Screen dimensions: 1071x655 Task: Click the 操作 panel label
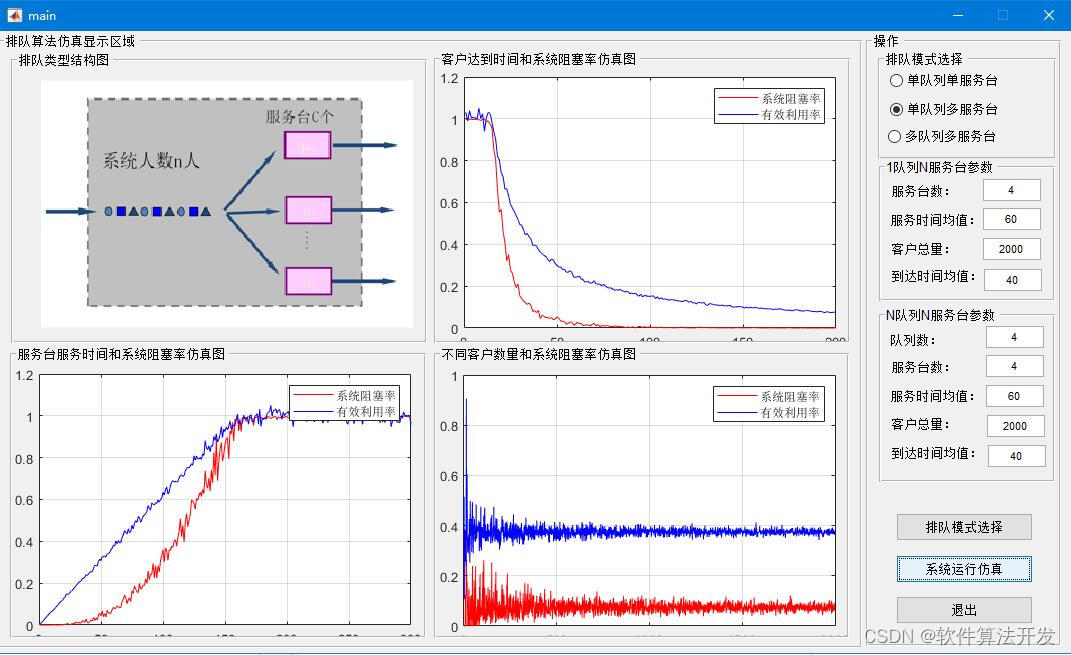click(x=886, y=41)
